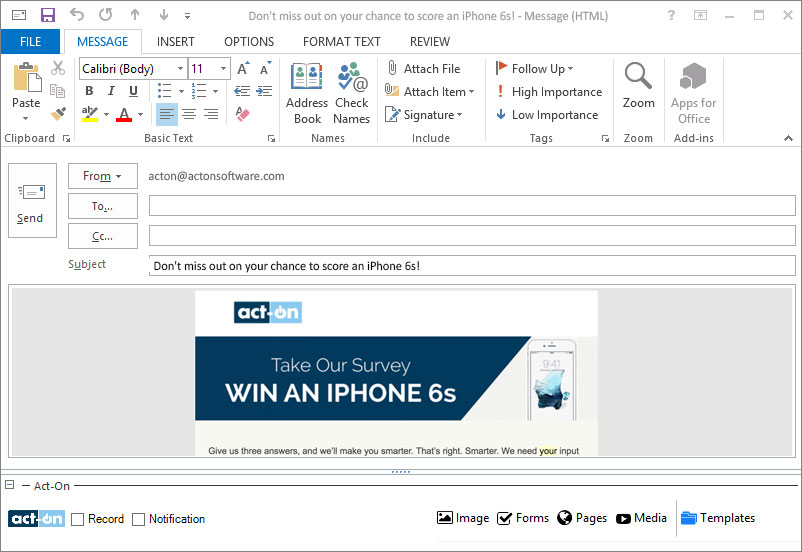The height and width of the screenshot is (552, 802).
Task: Undo the last action
Action: coord(77,15)
